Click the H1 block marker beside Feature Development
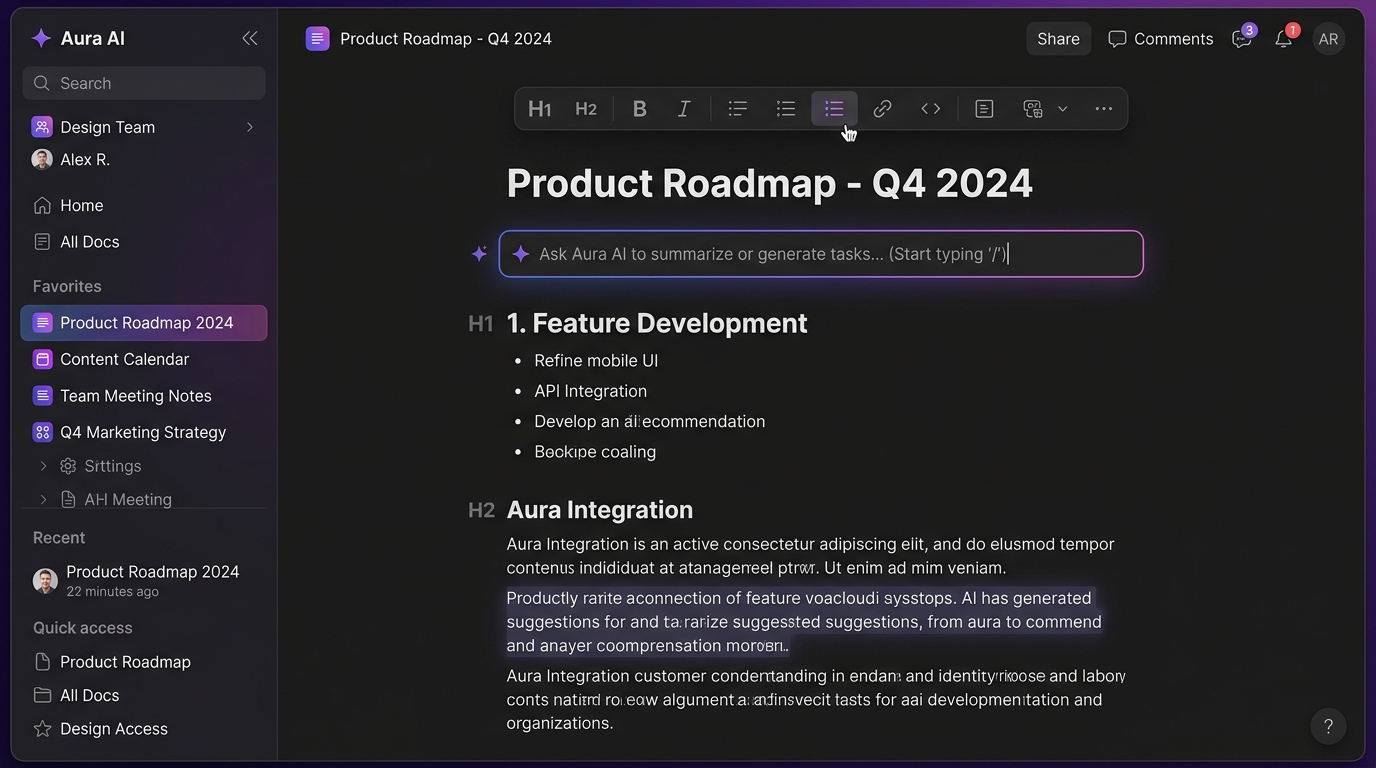Screen dimensions: 1376x768 click(481, 323)
